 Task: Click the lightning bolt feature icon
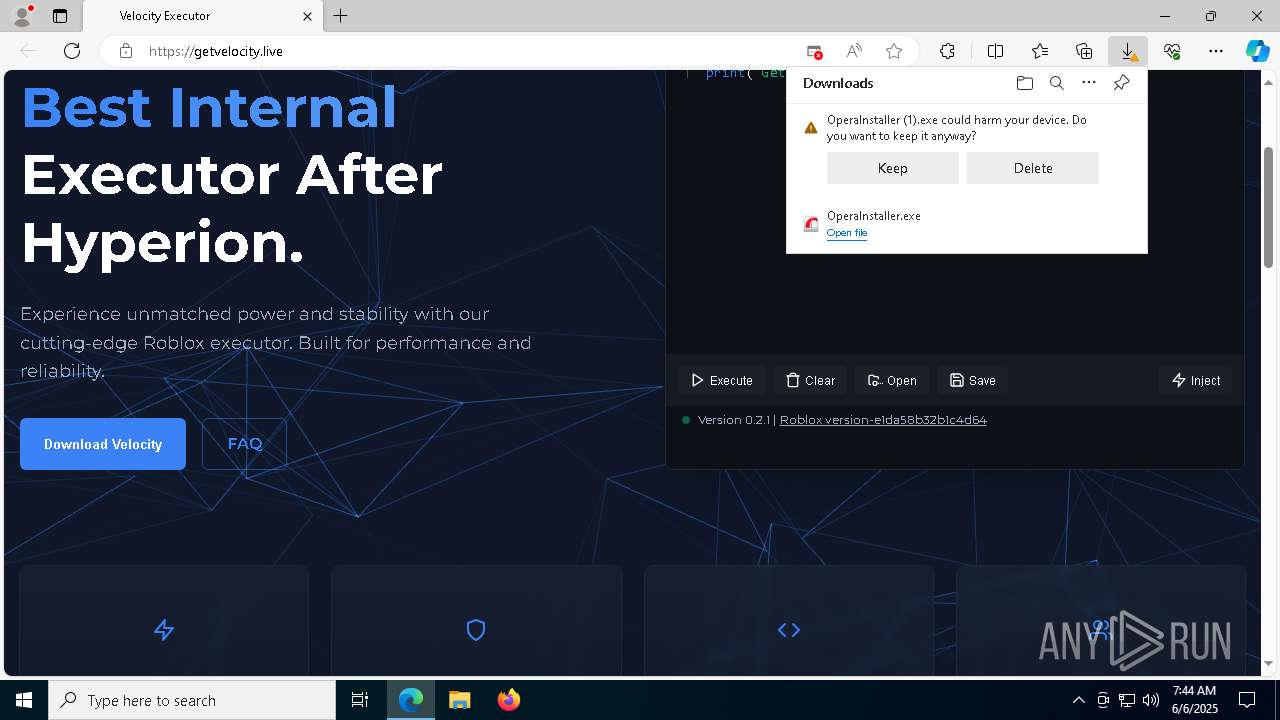point(164,630)
